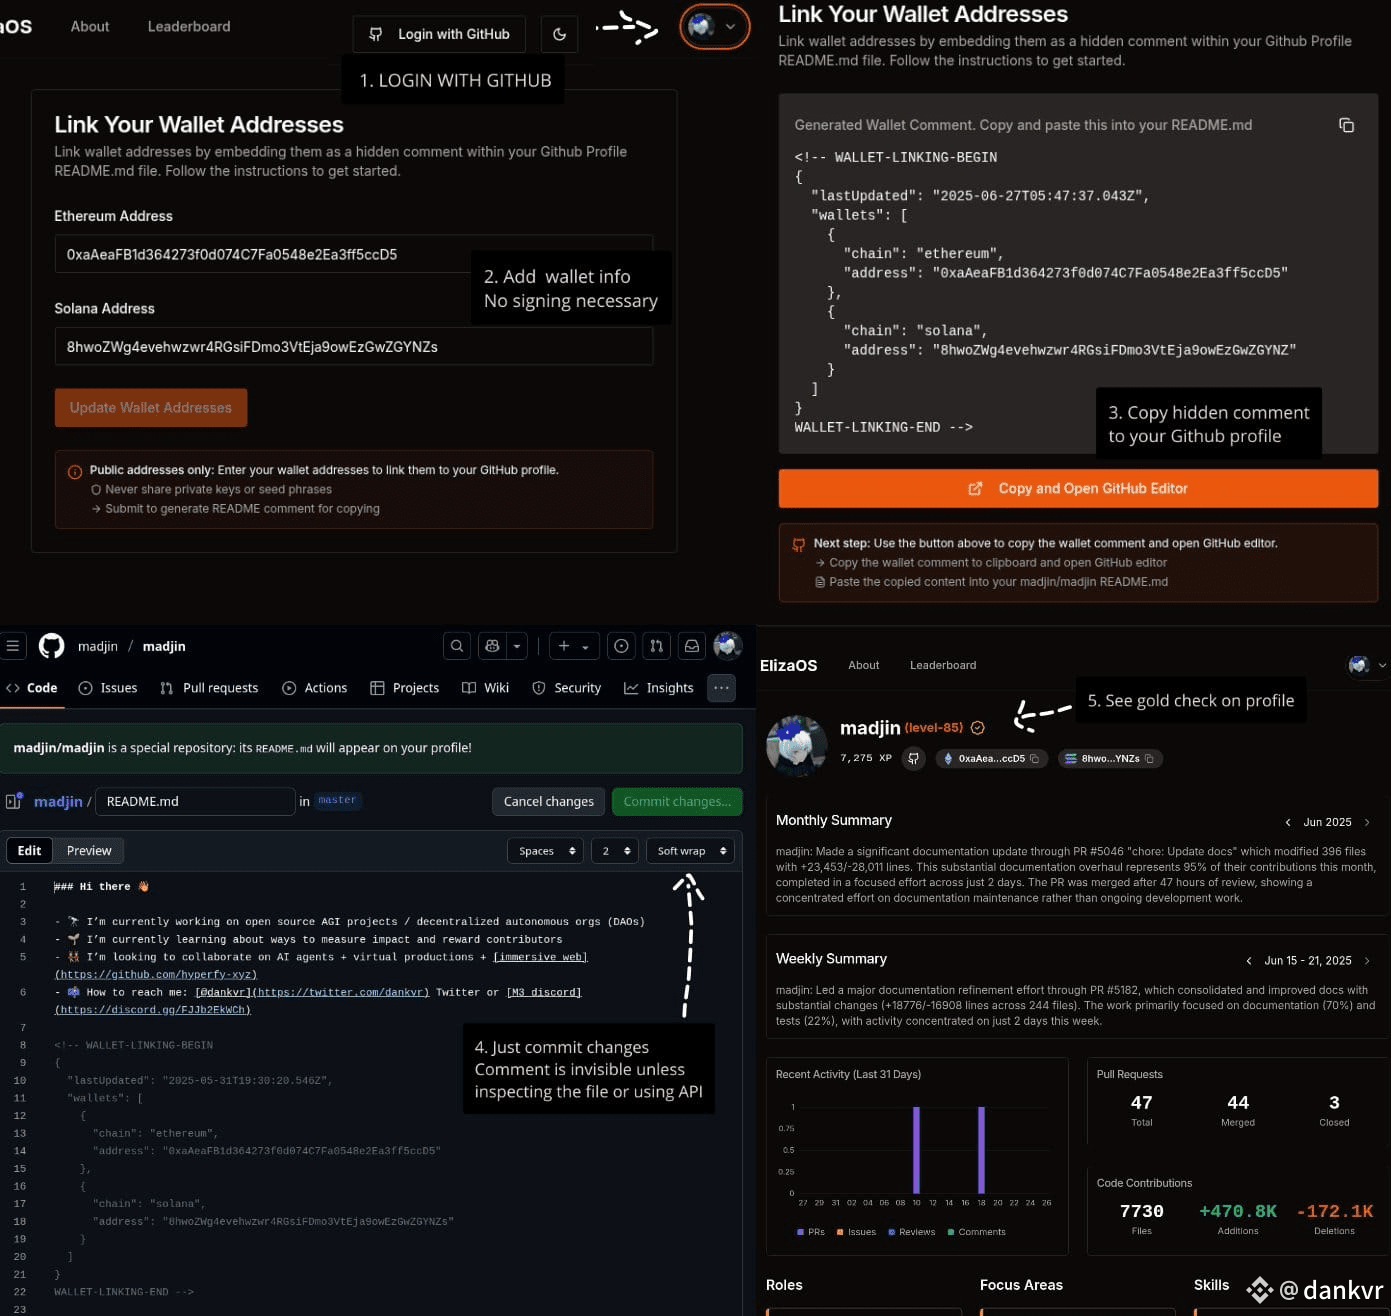Switch to the Code repository tab
This screenshot has width=1391, height=1316.
pos(32,688)
